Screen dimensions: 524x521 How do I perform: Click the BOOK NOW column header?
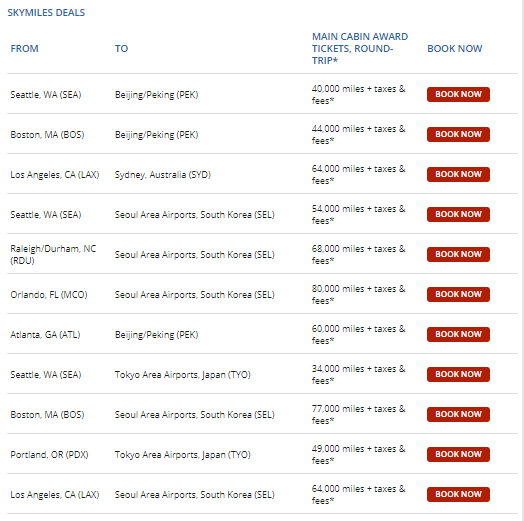[454, 49]
